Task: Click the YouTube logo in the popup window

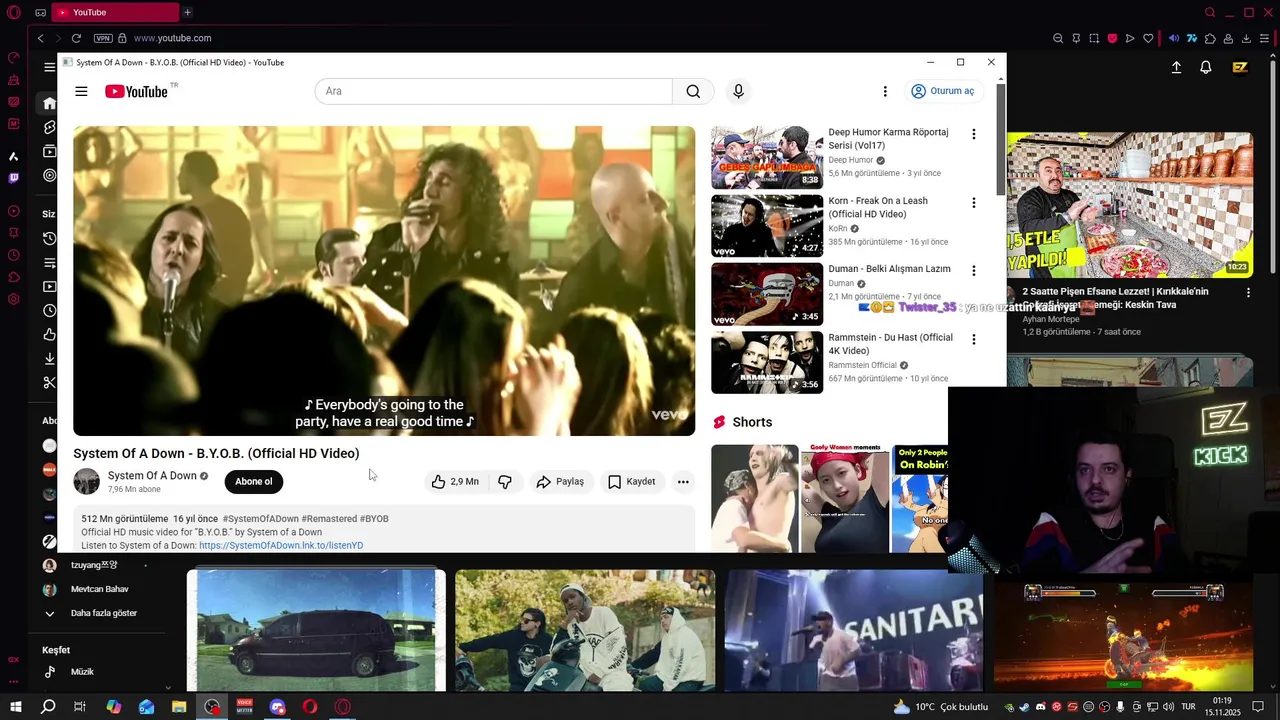Action: point(136,91)
